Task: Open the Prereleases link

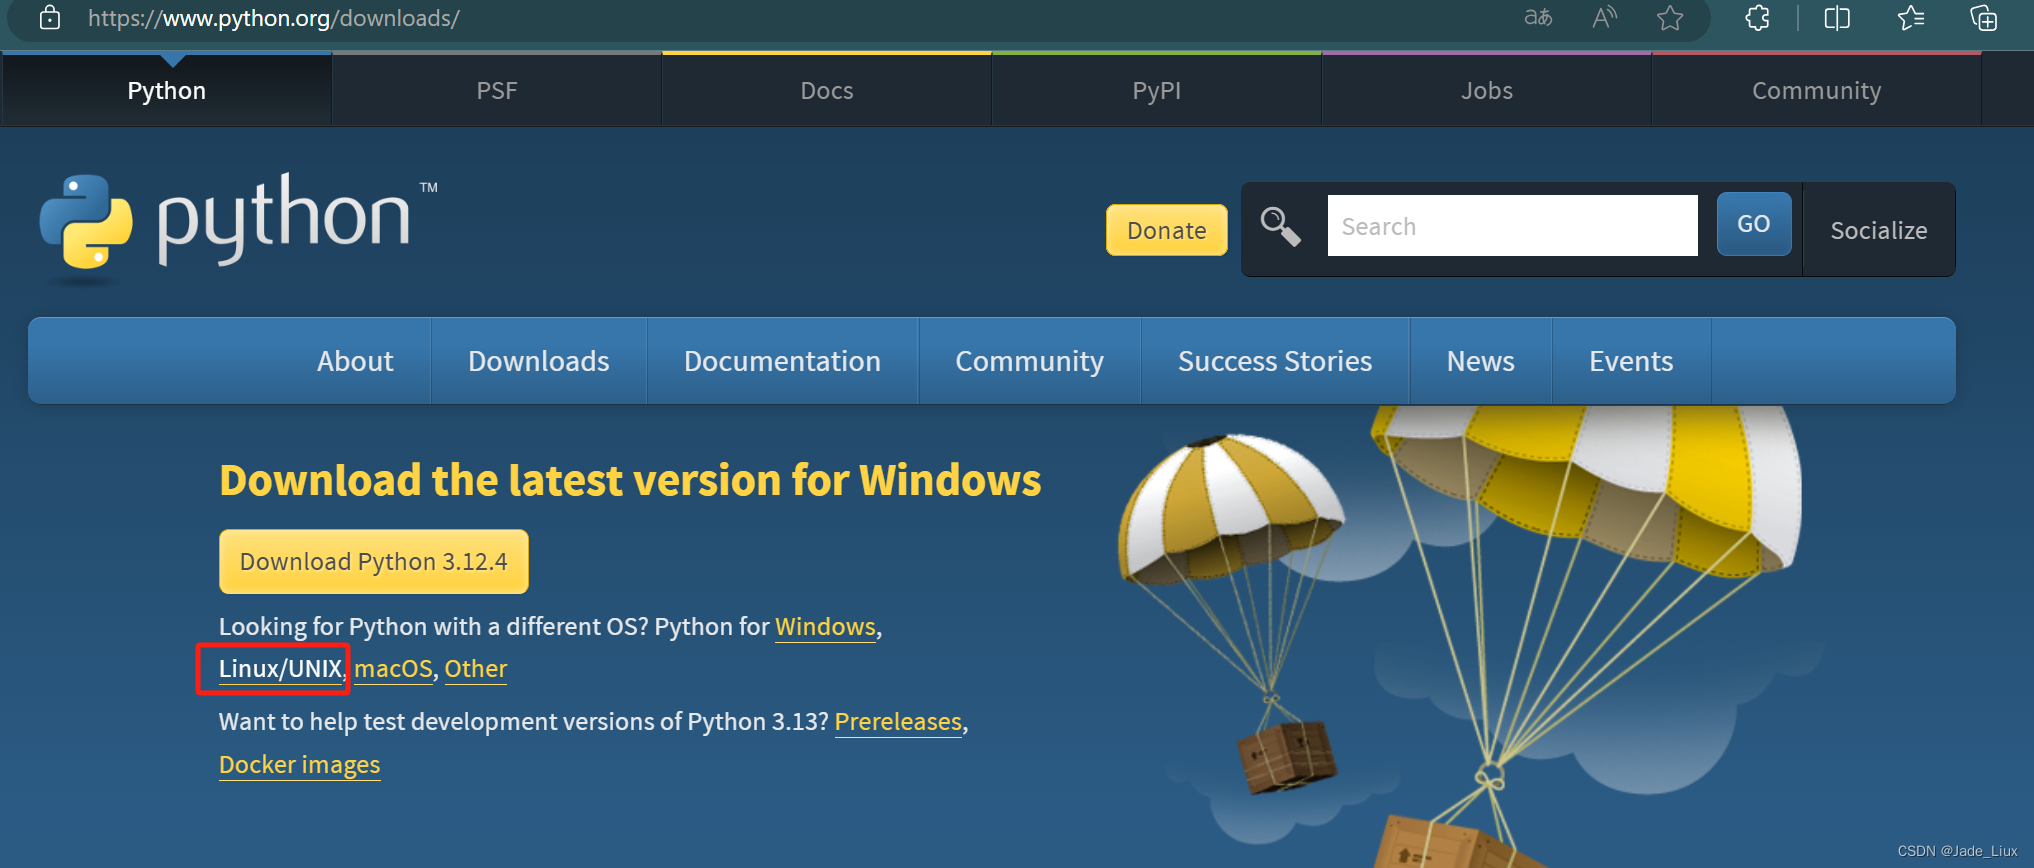Action: point(898,722)
